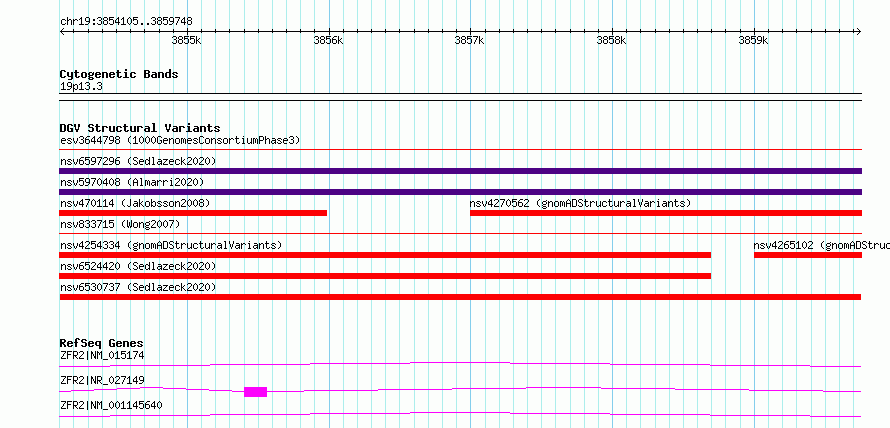Screen dimensions: 890x428
Task: Click the 3858k ruler tick label
Action: pyautogui.click(x=611, y=41)
